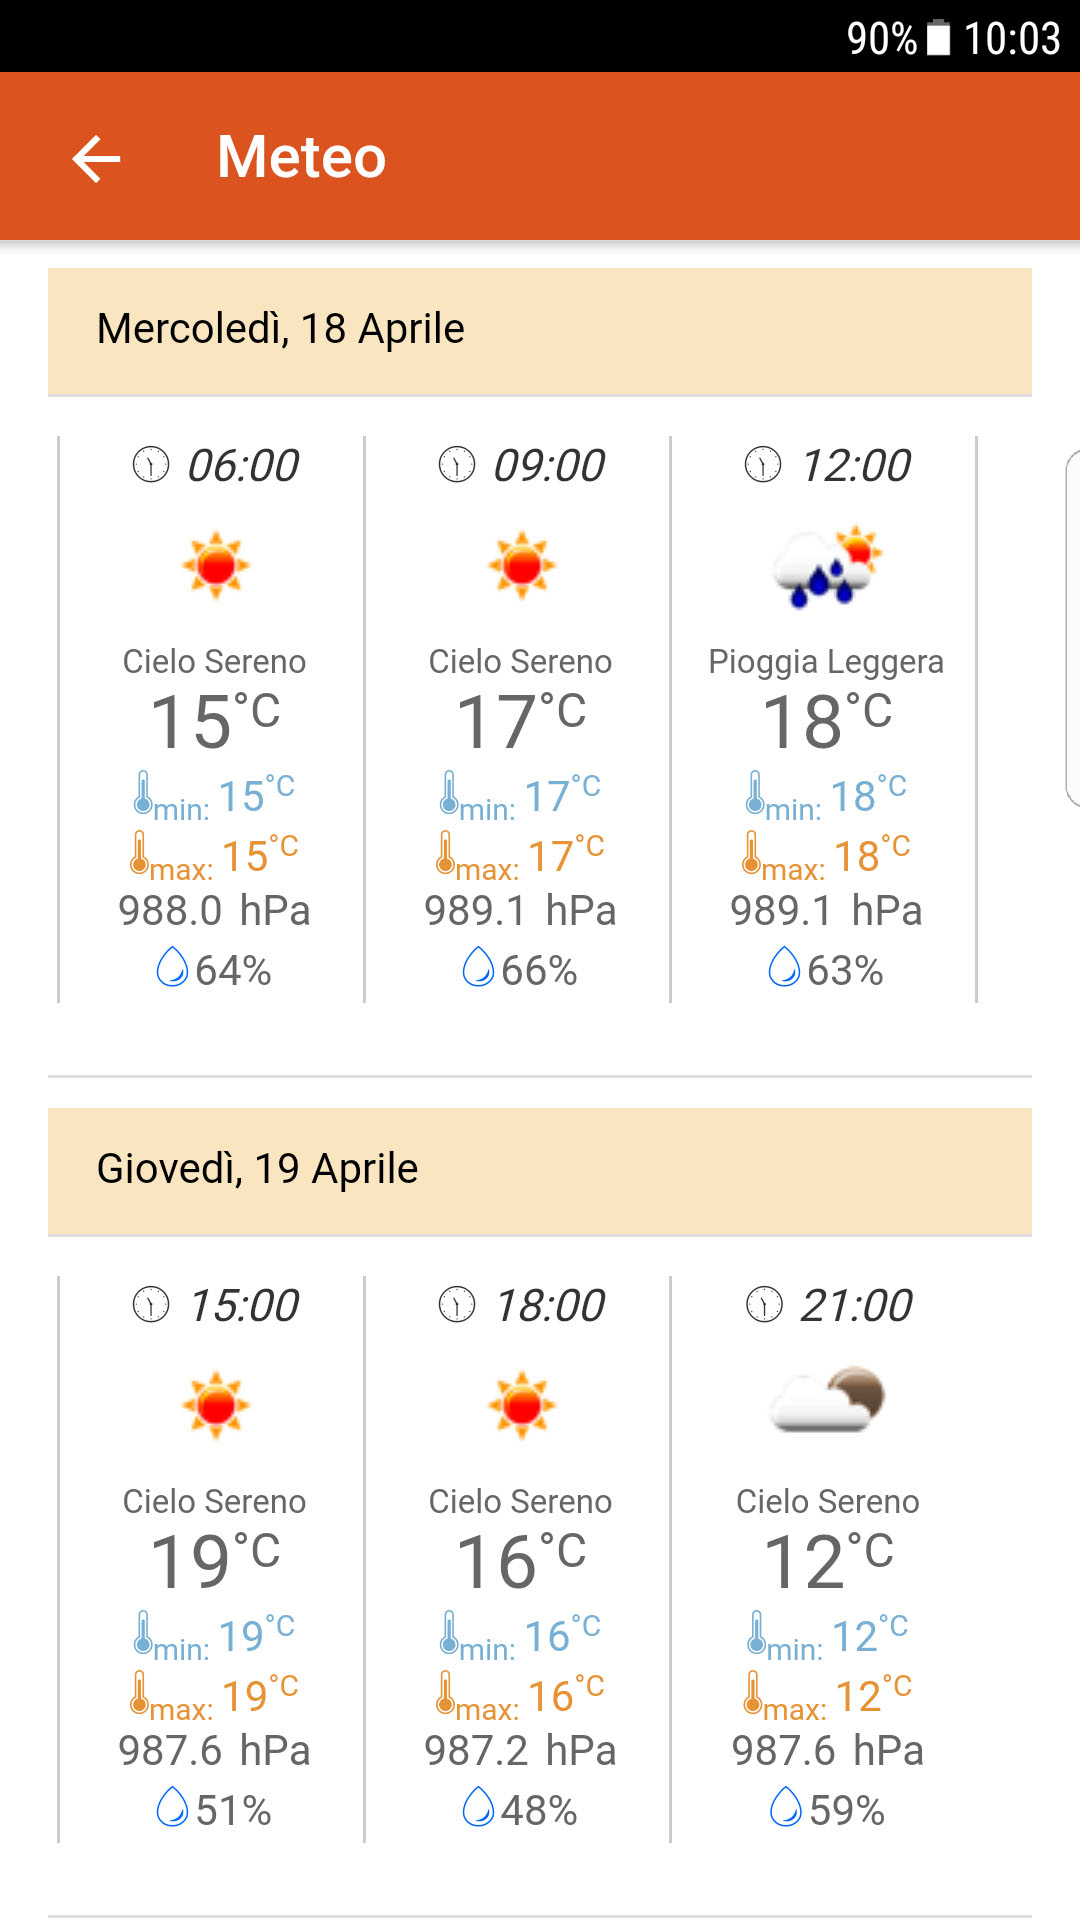Tap the battery indicator in status bar
Image resolution: width=1080 pixels, height=1920 pixels.
(939, 38)
